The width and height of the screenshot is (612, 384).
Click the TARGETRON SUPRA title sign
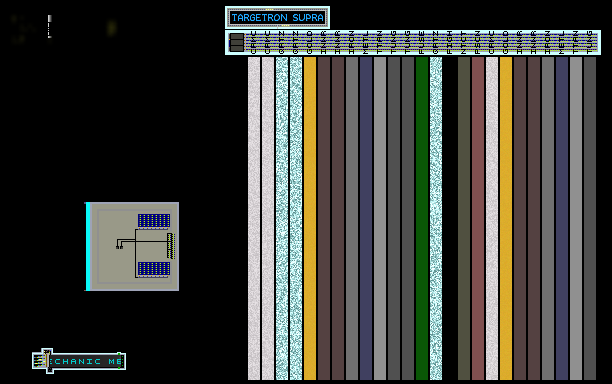click(278, 18)
